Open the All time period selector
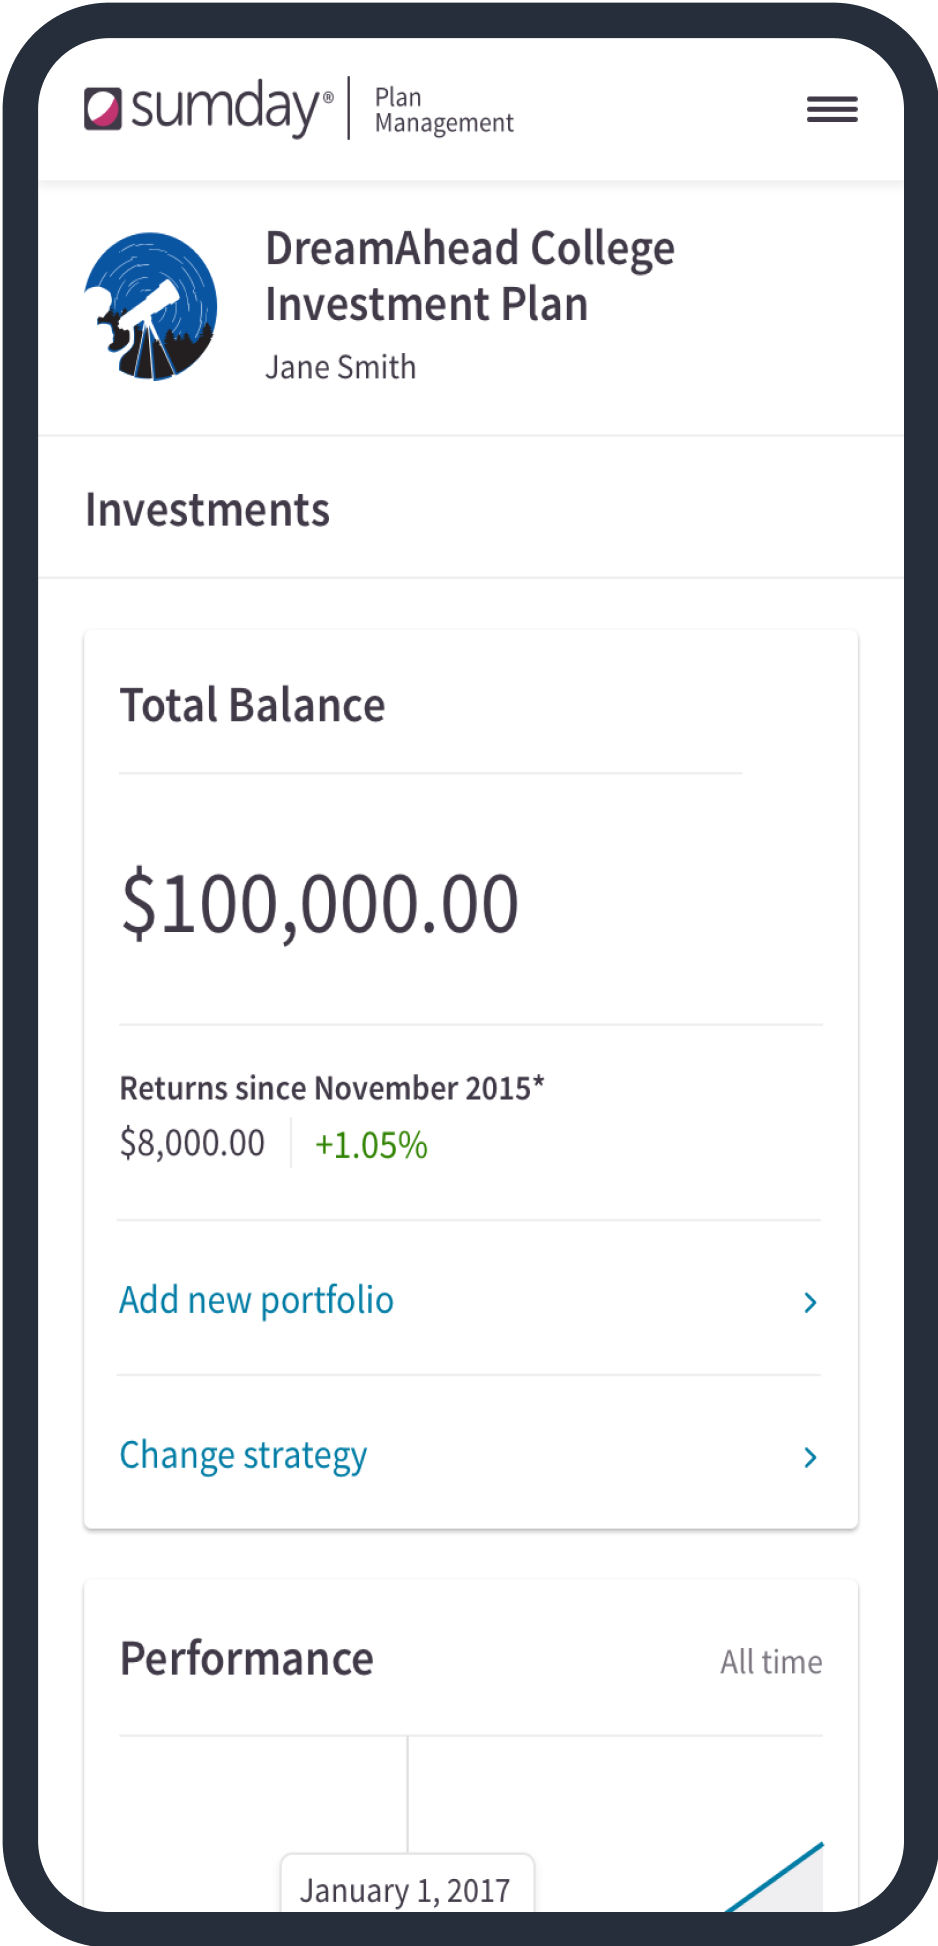 pos(771,1662)
